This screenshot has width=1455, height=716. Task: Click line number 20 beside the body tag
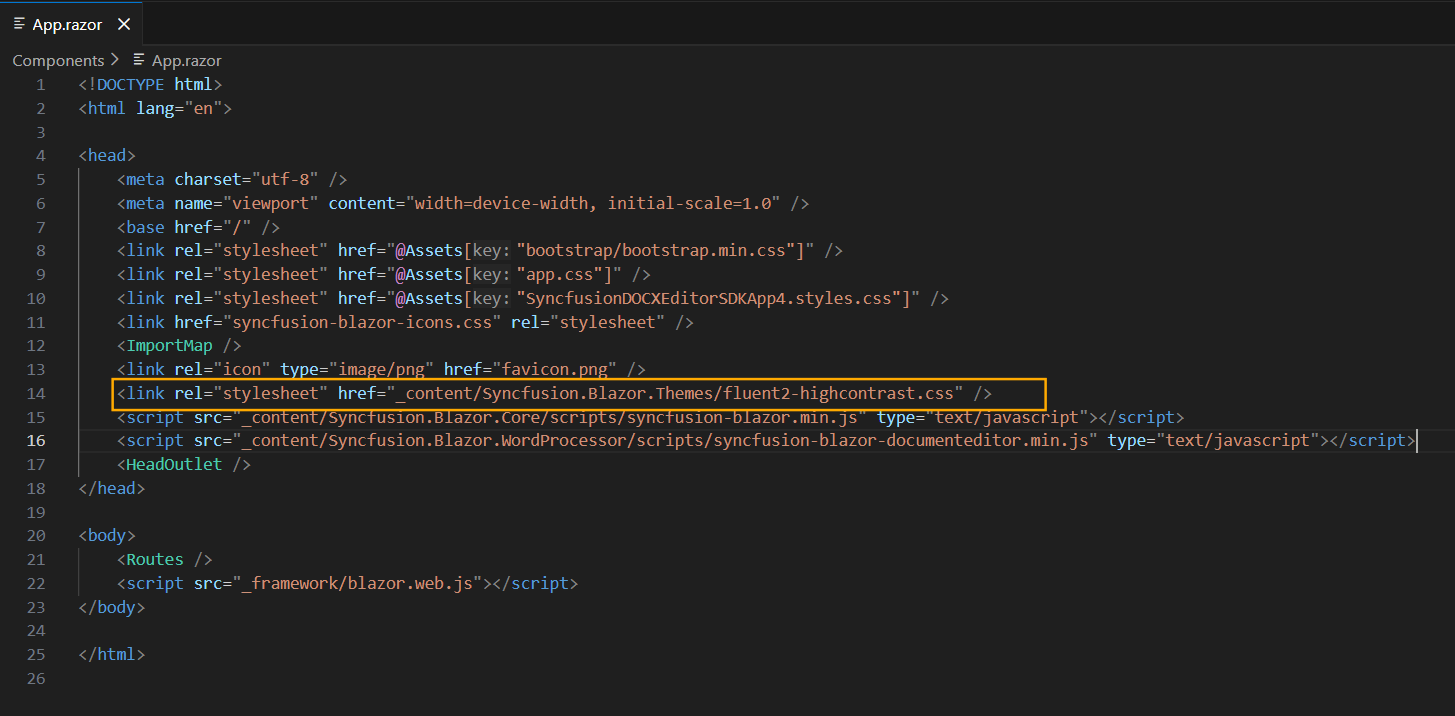(37, 535)
